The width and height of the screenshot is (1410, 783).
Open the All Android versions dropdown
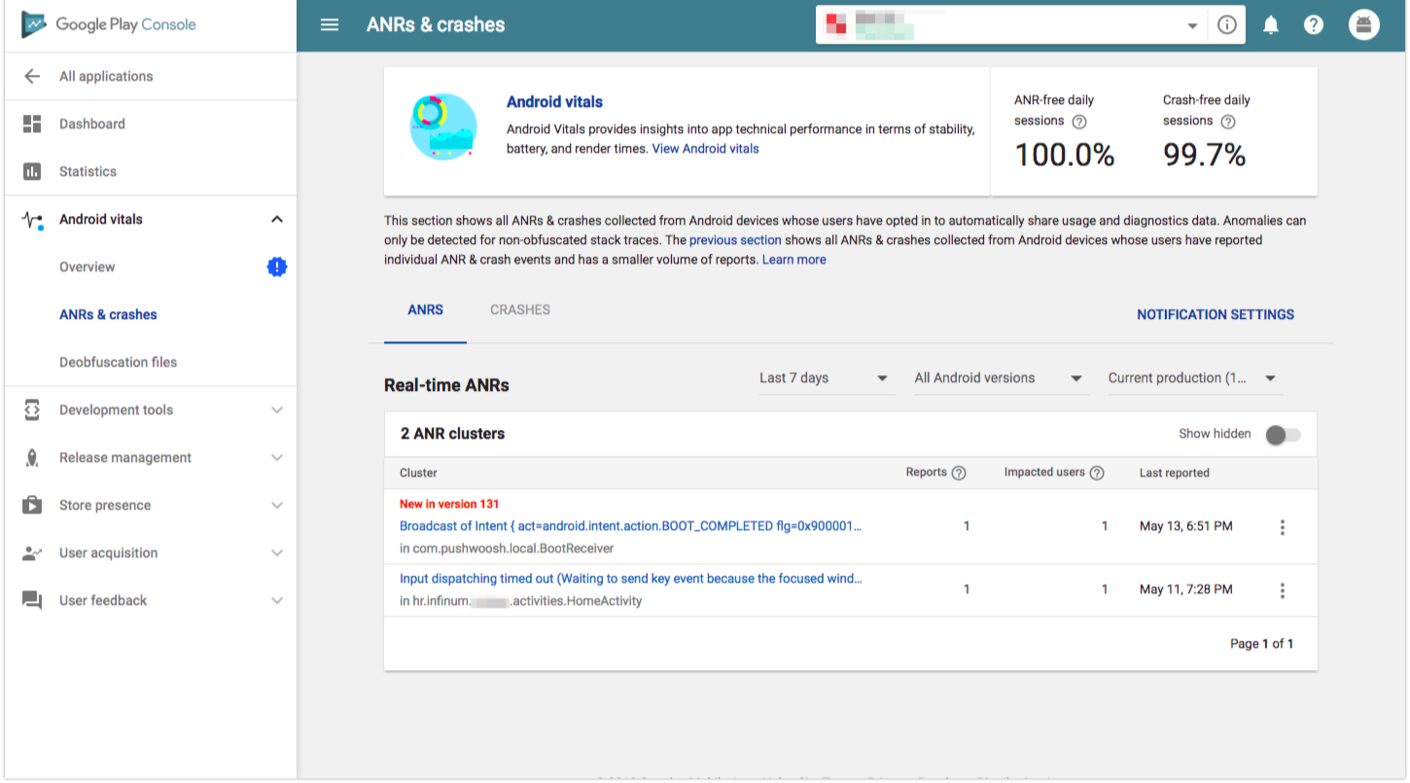[x=998, y=378]
